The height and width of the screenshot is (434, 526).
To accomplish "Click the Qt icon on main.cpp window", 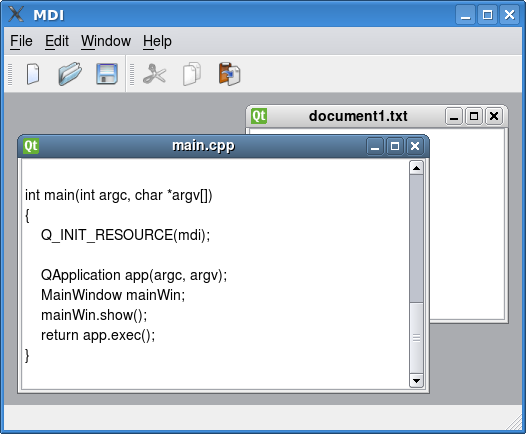I will tap(31, 146).
